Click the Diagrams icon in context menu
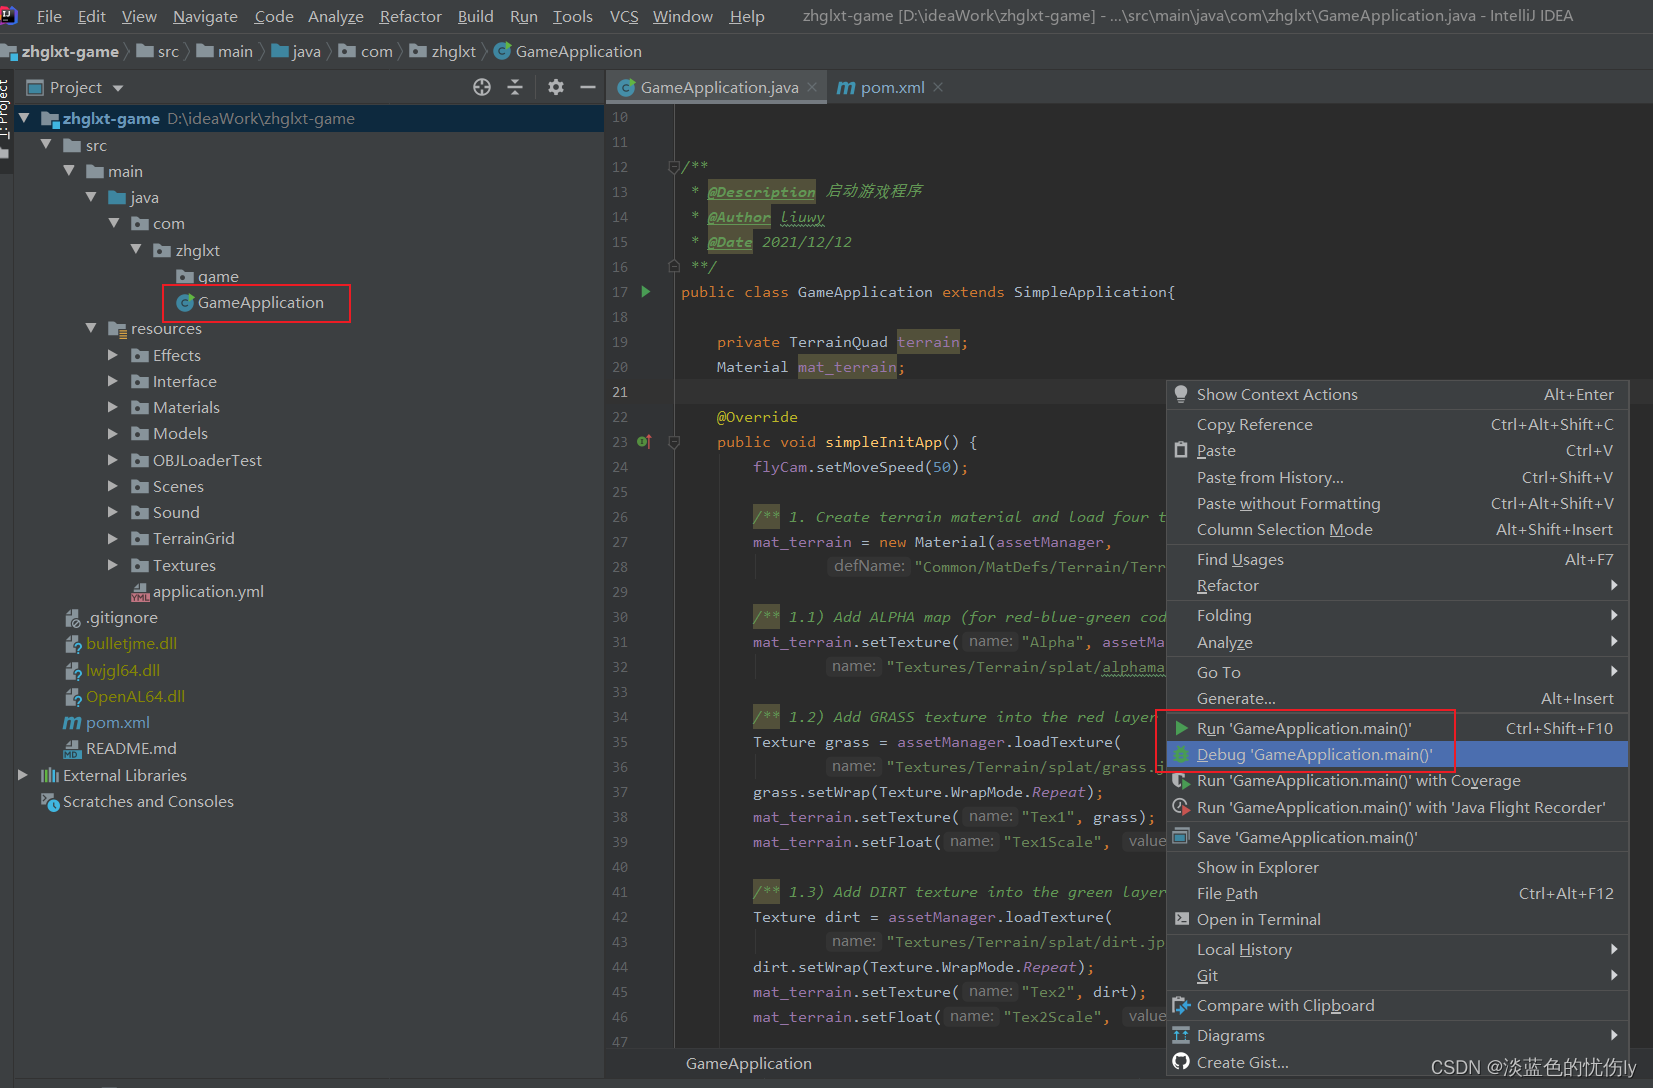The image size is (1653, 1088). point(1181,1035)
